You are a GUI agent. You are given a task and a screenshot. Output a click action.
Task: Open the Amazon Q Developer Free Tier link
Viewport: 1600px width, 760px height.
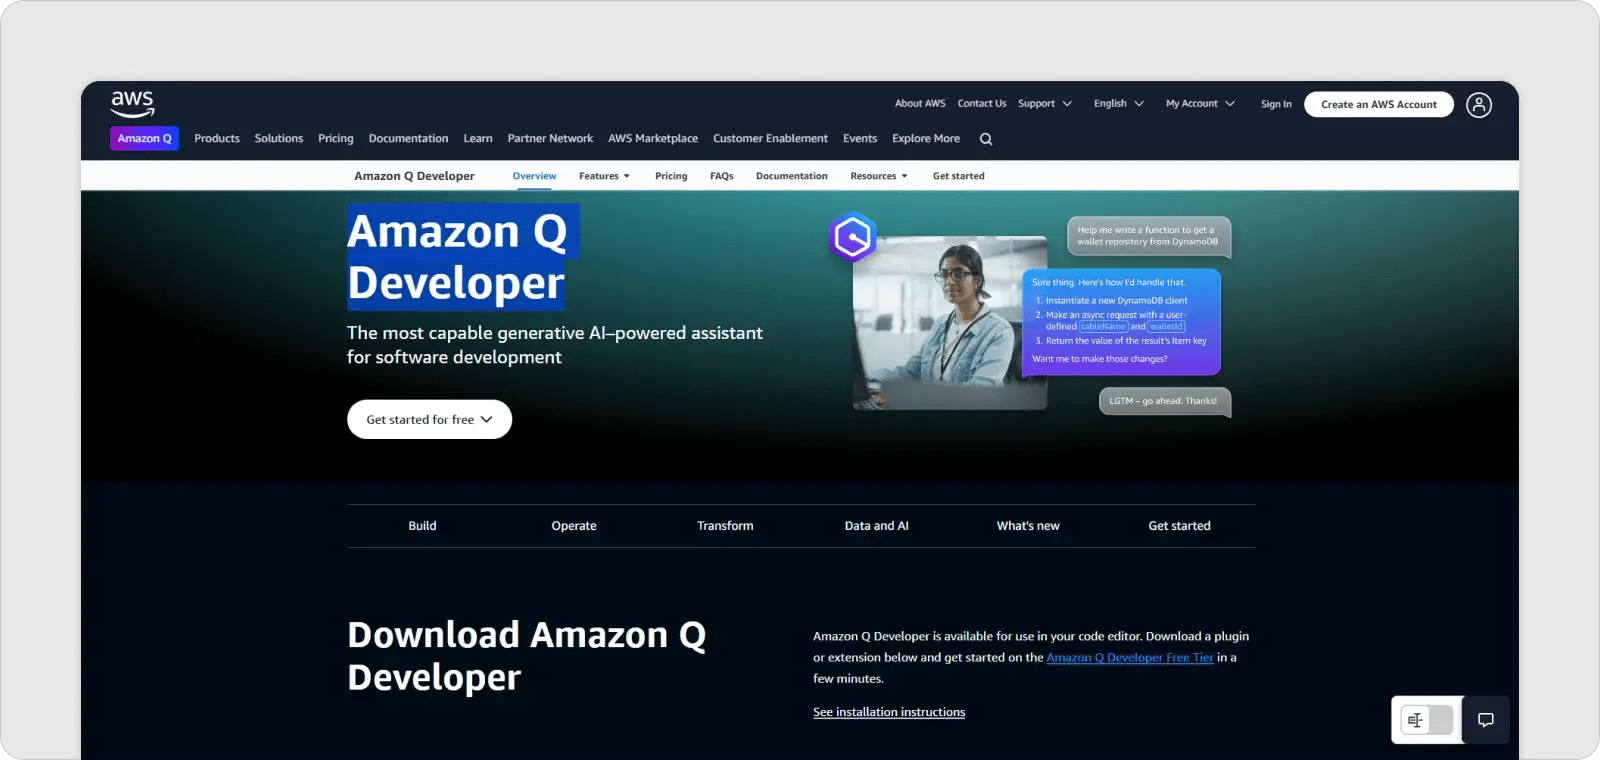[x=1129, y=658]
